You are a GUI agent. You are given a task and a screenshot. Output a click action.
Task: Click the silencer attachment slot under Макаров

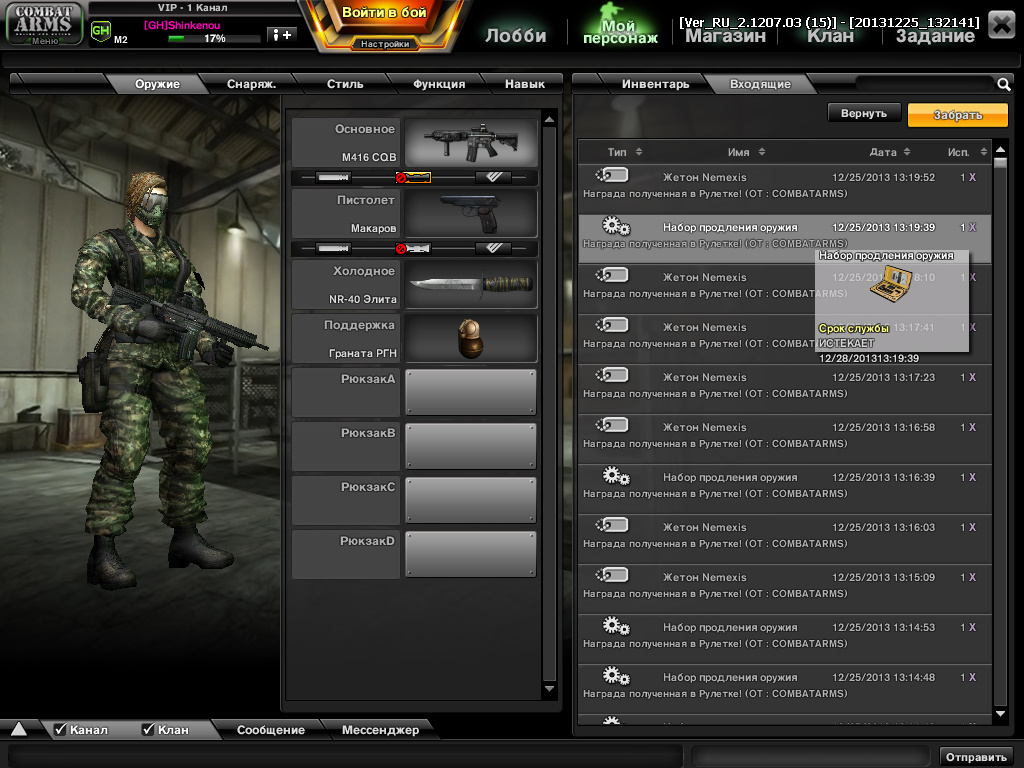[x=413, y=248]
